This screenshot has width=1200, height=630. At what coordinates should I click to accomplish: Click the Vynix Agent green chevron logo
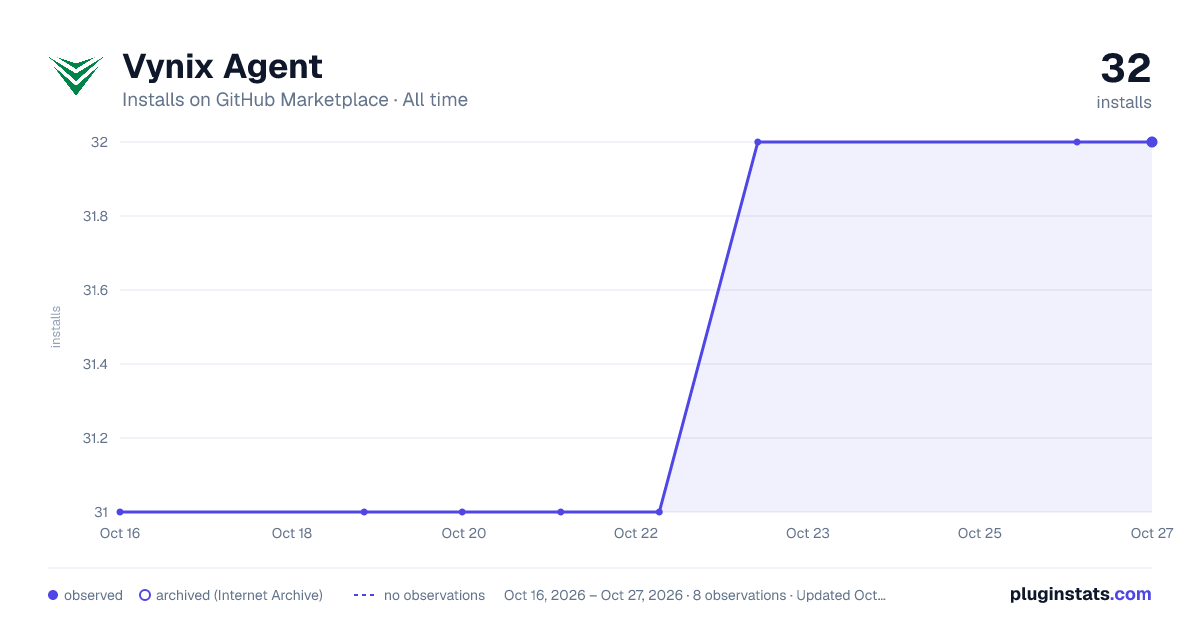[76, 75]
